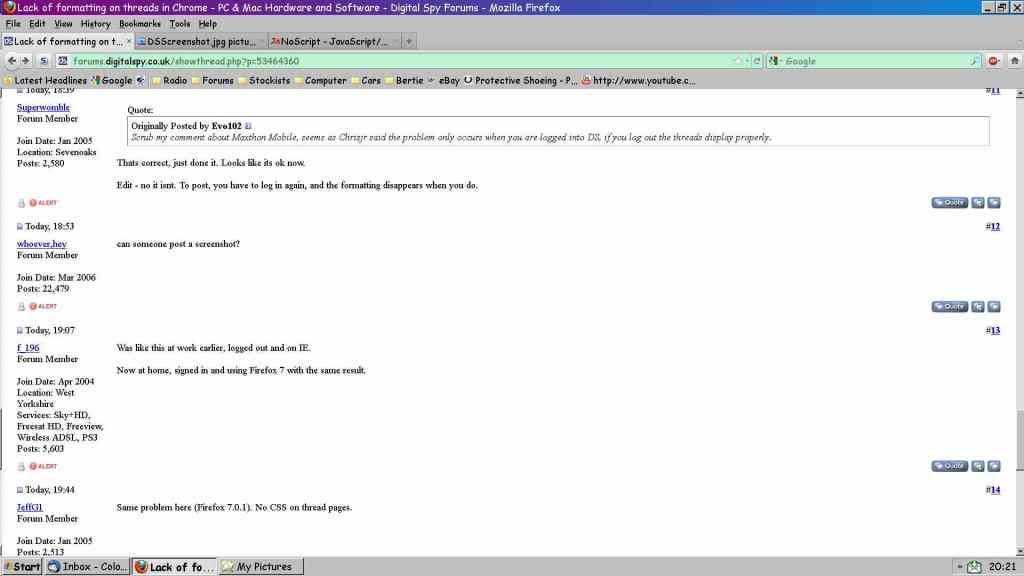This screenshot has width=1024, height=576.
Task: Switch to the DSScreenshot.jpg tab
Action: (200, 41)
